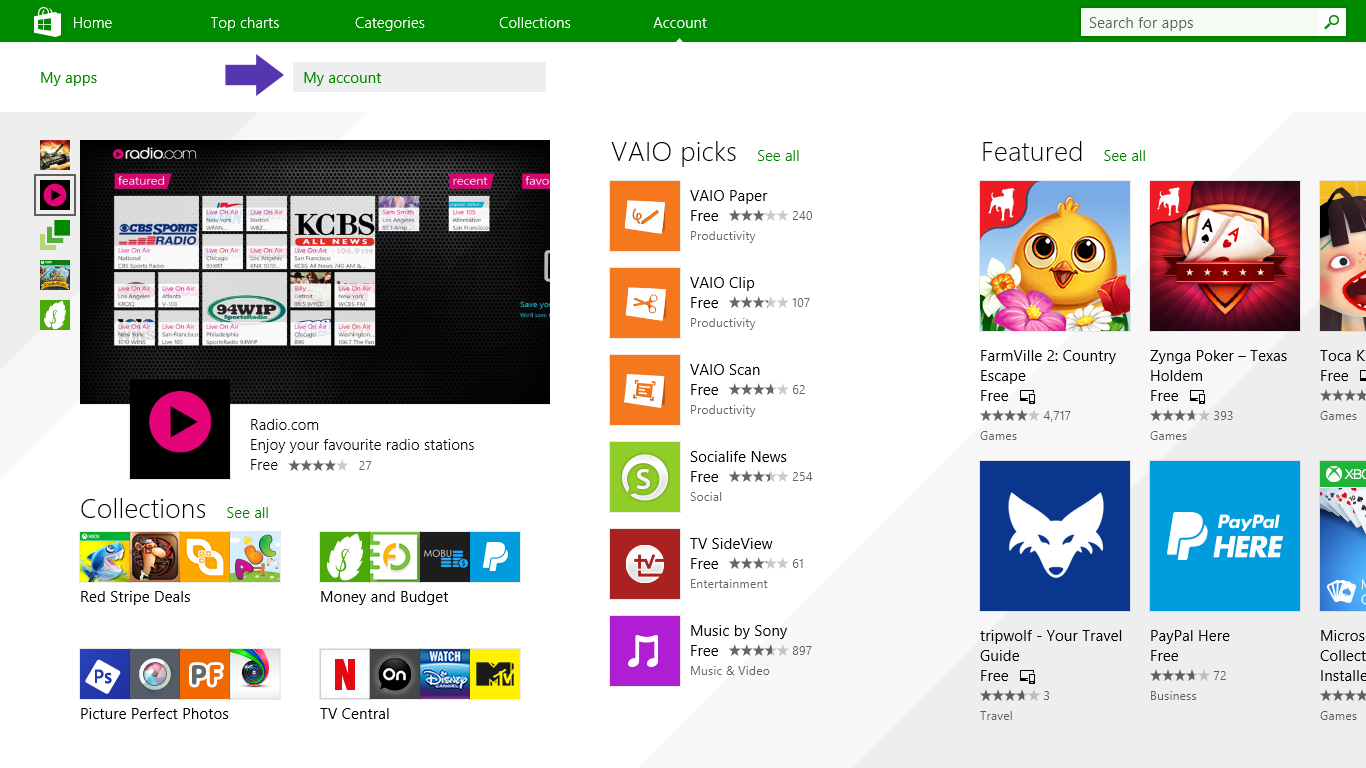Image resolution: width=1366 pixels, height=768 pixels.
Task: Open the Socialife News icon
Action: (x=645, y=477)
